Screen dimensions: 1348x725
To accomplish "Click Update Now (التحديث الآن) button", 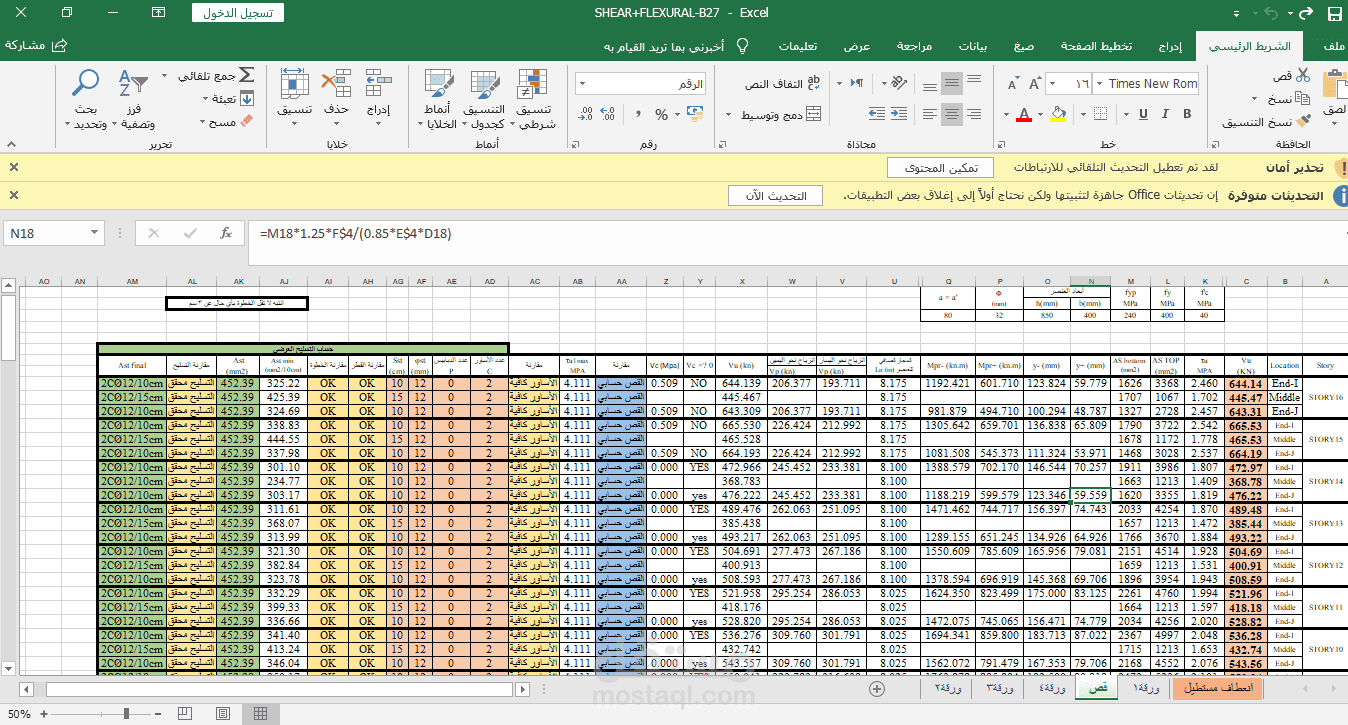I will pyautogui.click(x=775, y=195).
